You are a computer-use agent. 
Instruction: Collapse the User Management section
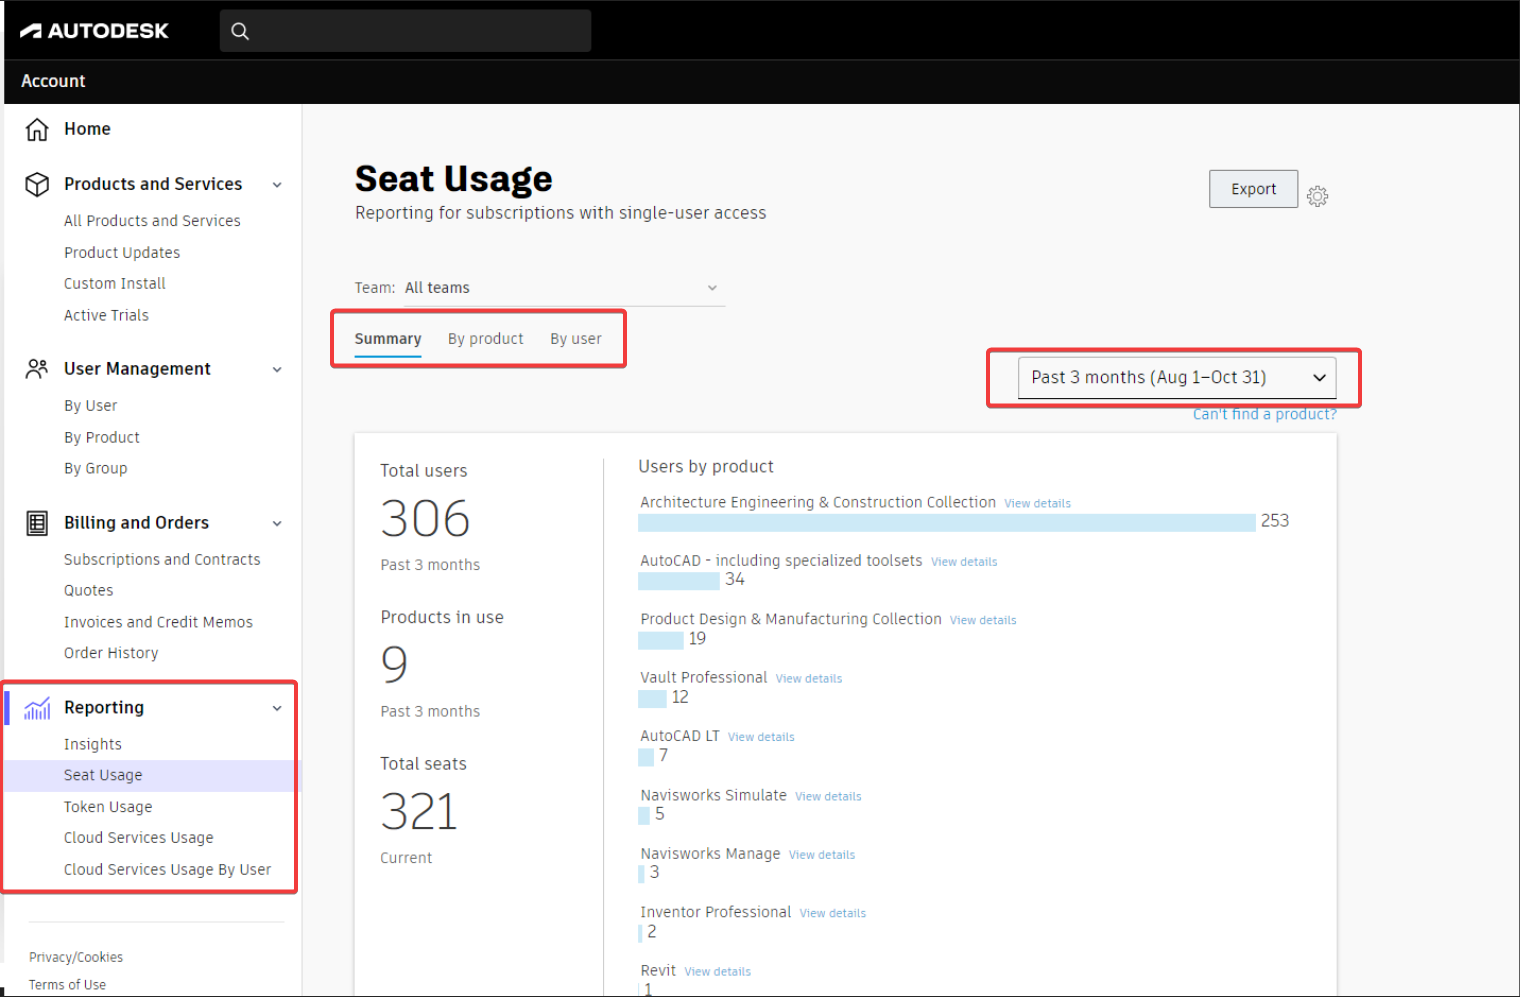coord(277,370)
